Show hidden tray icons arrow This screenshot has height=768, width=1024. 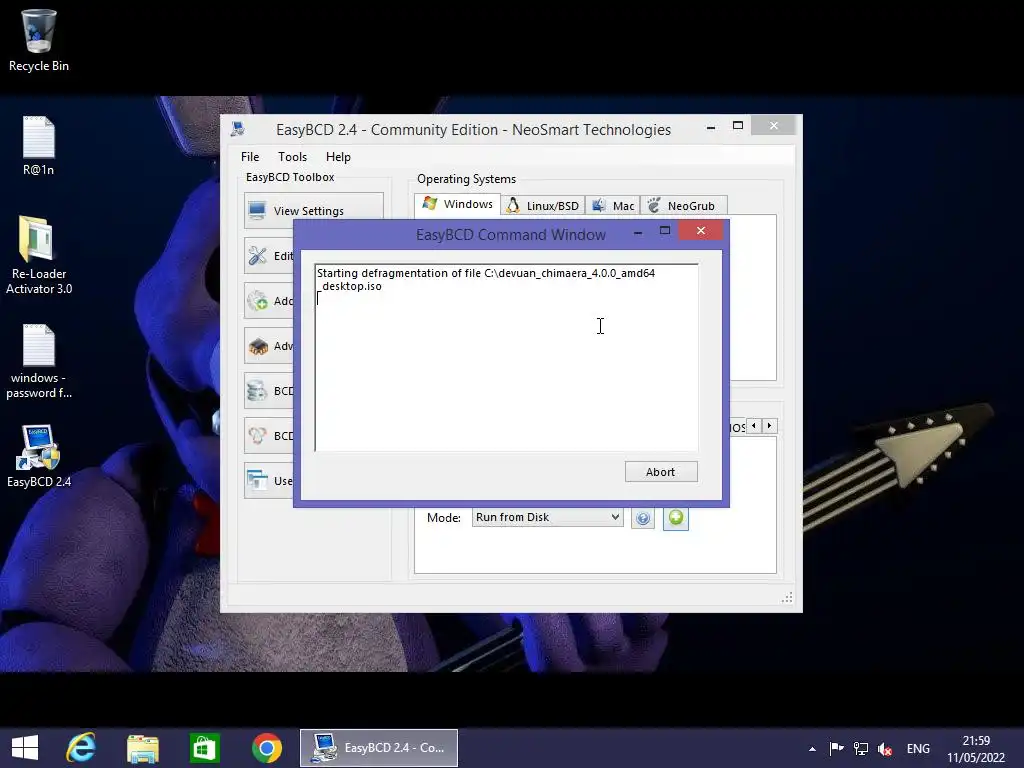tap(812, 749)
